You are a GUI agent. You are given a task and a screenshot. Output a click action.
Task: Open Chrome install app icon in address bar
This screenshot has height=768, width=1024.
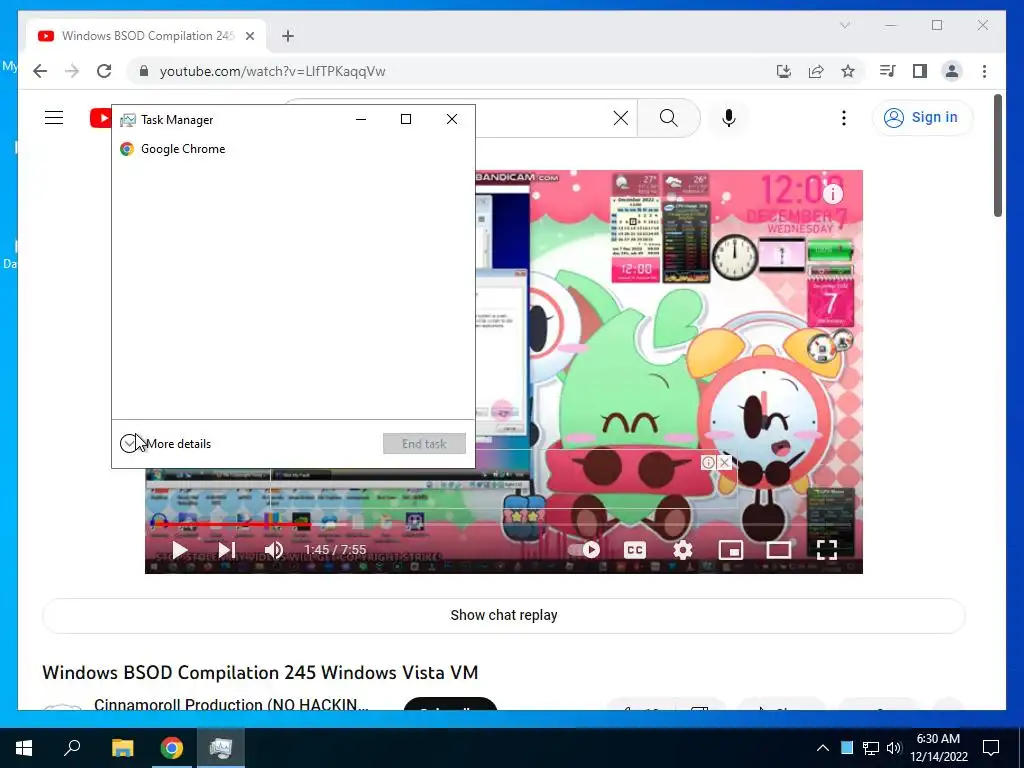[784, 71]
